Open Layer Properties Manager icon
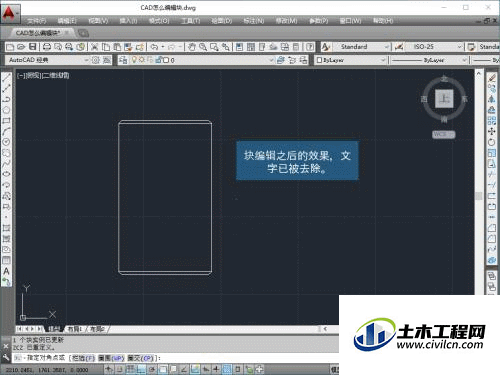500x375 pixels. pos(123,60)
